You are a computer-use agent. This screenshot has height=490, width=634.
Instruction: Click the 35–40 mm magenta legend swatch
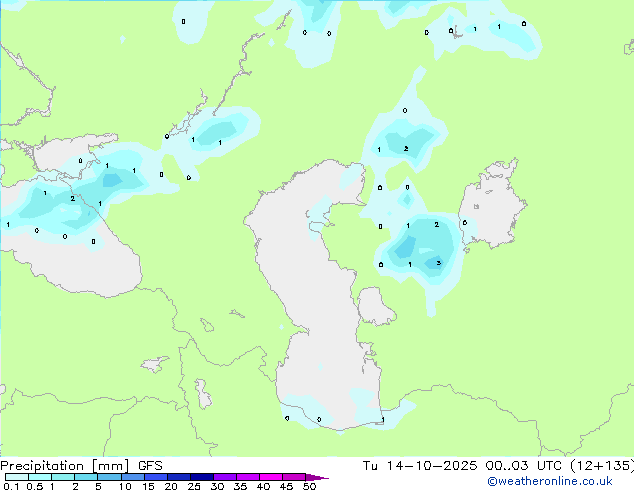(247, 477)
